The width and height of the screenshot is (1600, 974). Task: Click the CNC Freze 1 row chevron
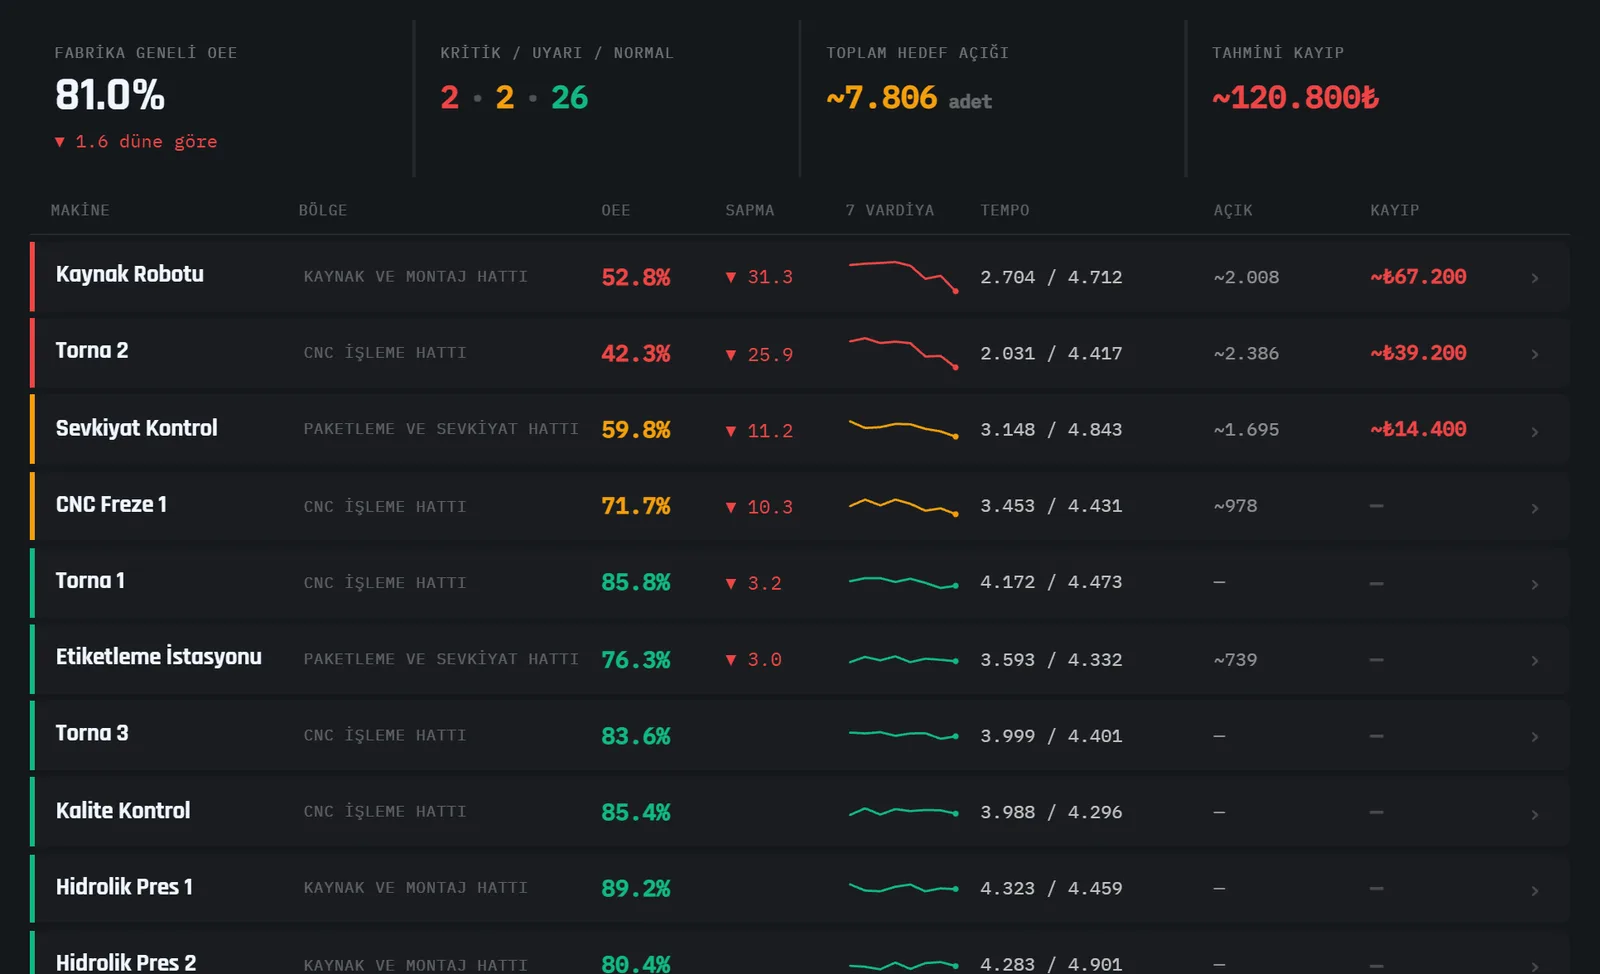[1534, 508]
